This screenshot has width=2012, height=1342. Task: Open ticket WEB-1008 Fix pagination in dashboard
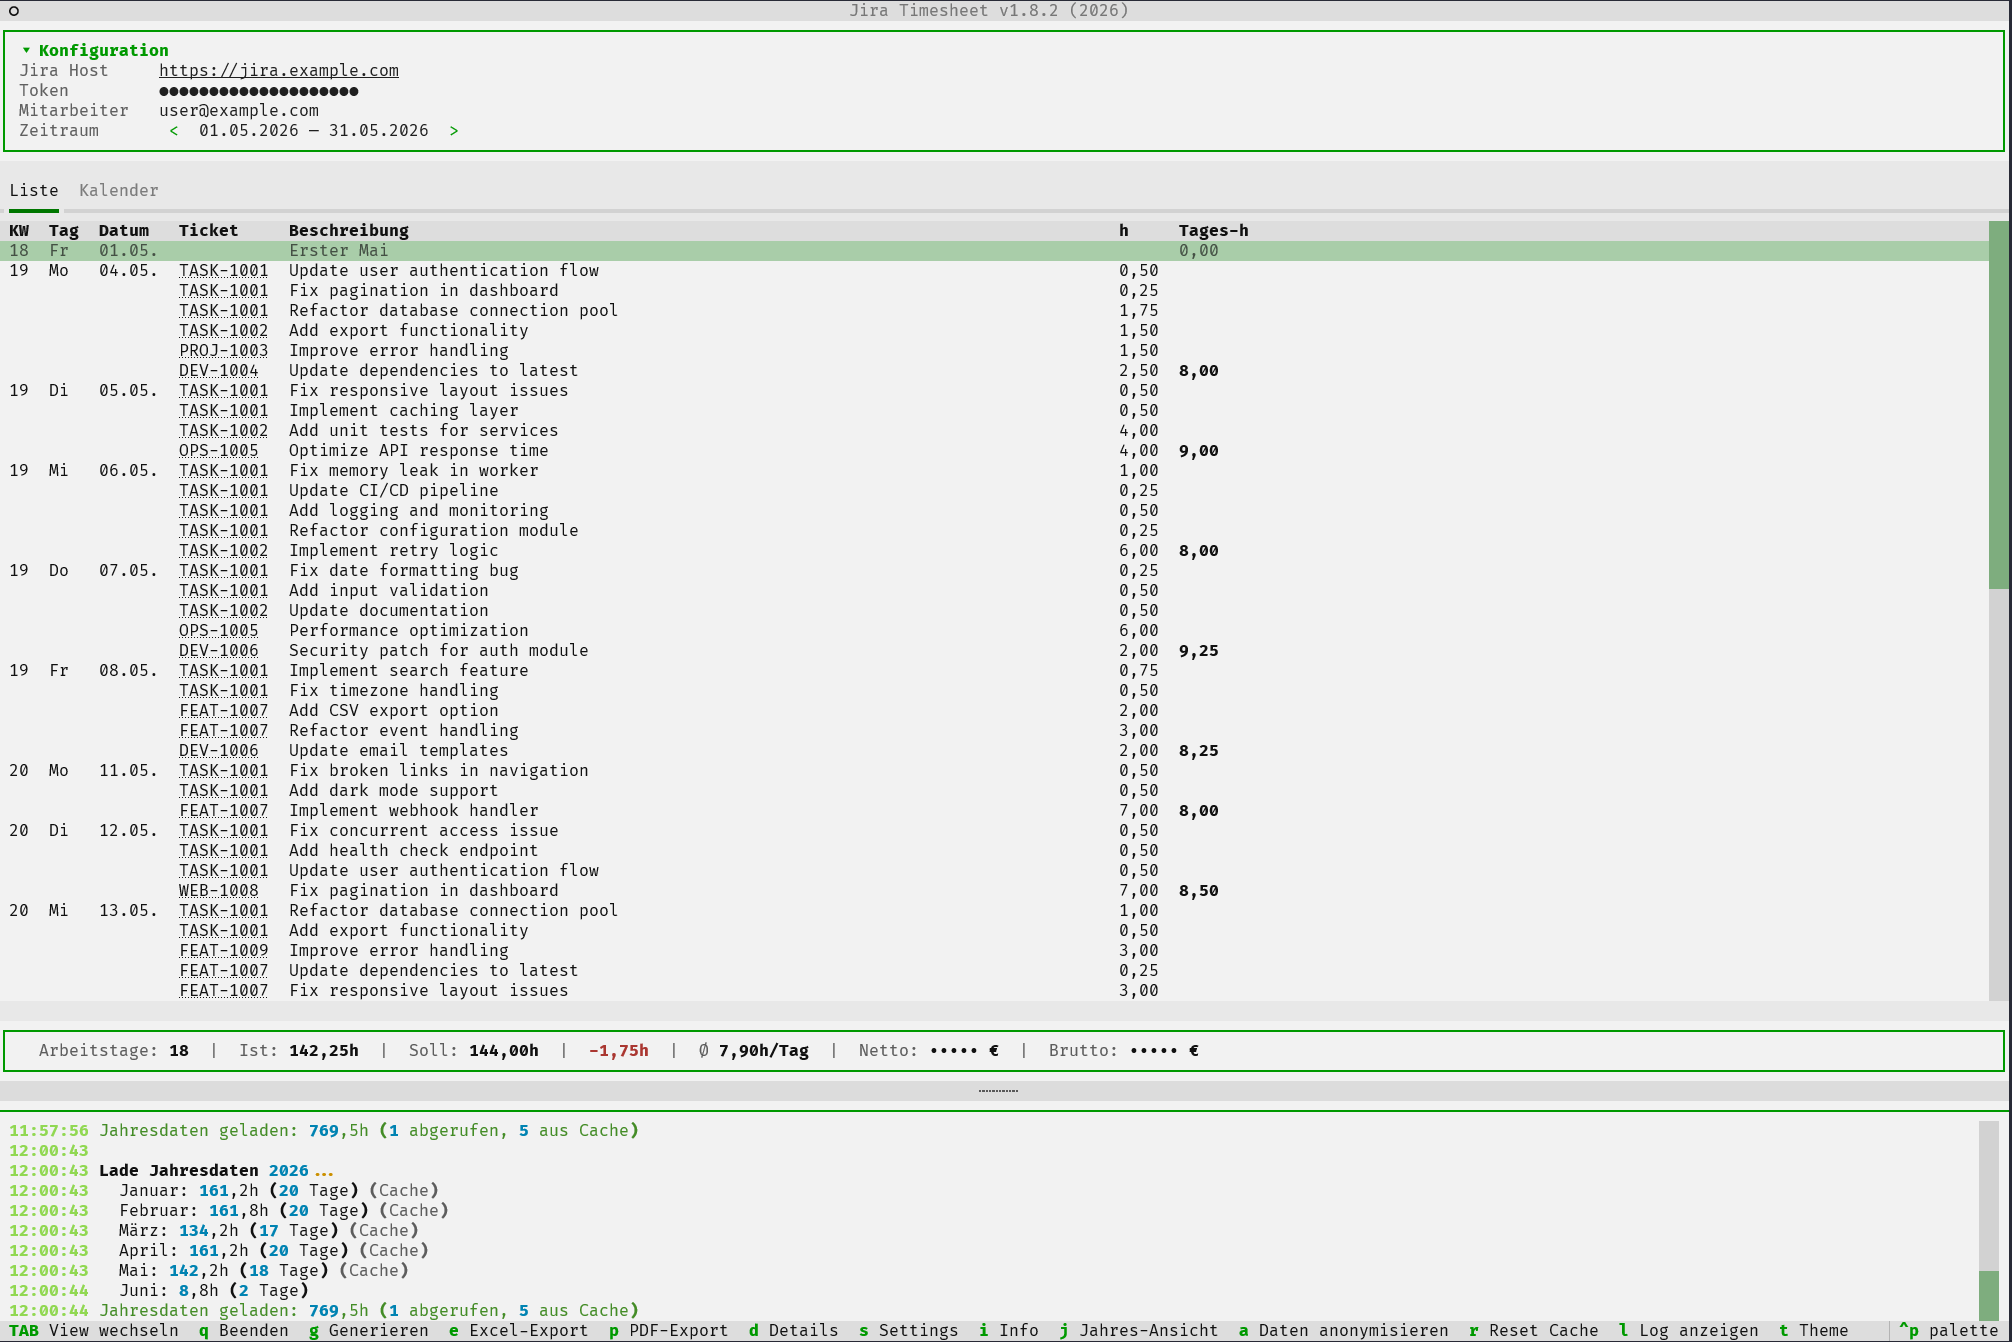pos(219,891)
